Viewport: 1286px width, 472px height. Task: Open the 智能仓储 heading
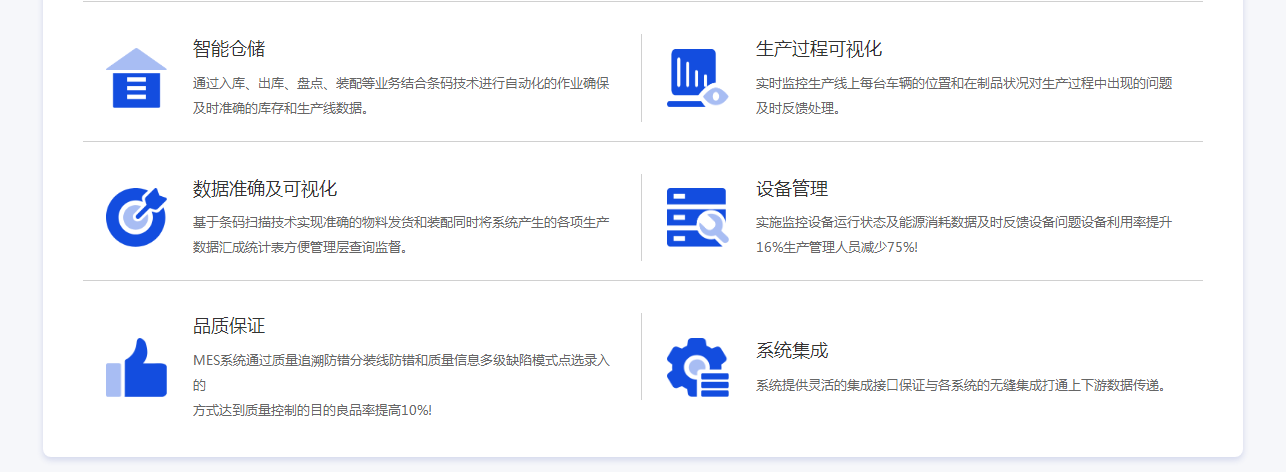(x=229, y=49)
